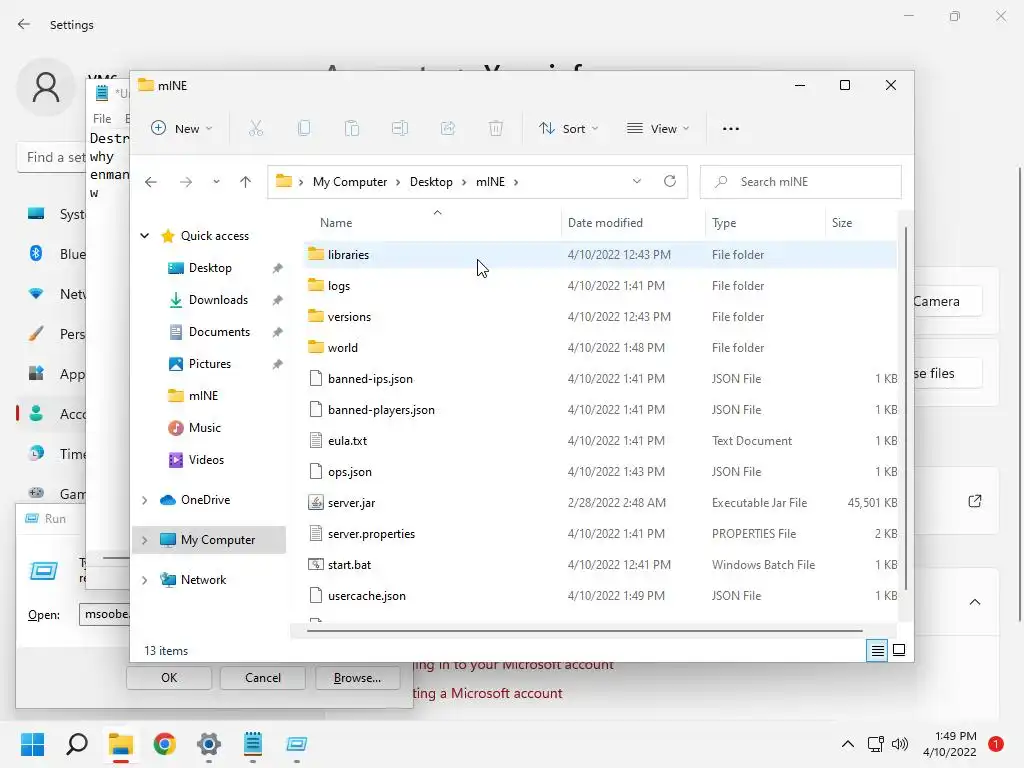The width and height of the screenshot is (1024, 768).
Task: Open the View dropdown menu
Action: (658, 129)
